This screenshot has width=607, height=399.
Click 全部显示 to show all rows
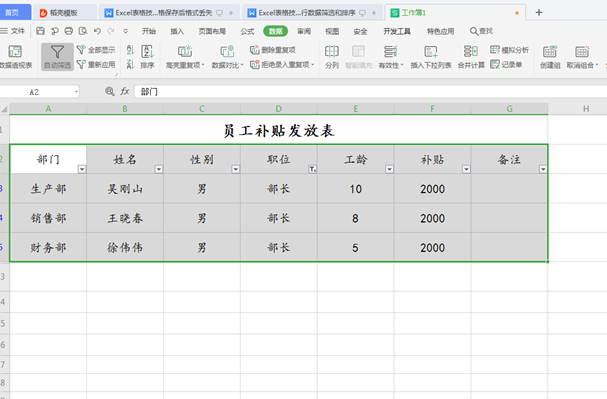[96, 50]
